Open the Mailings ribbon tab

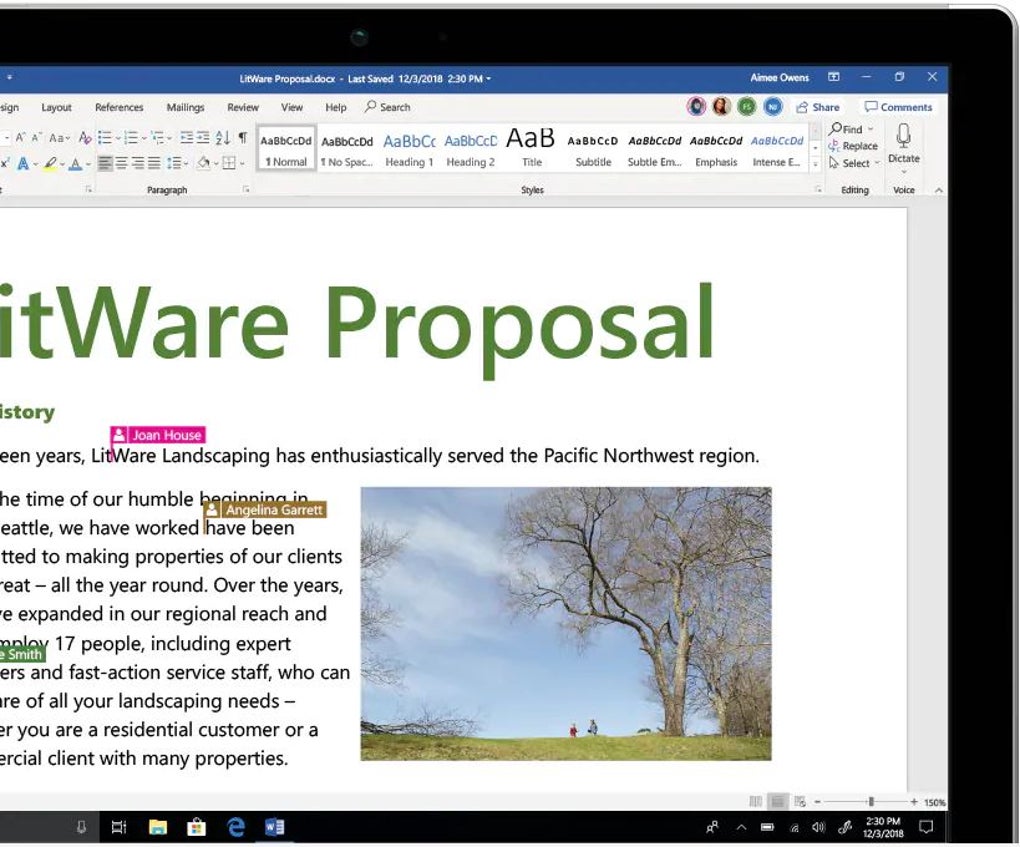[185, 107]
